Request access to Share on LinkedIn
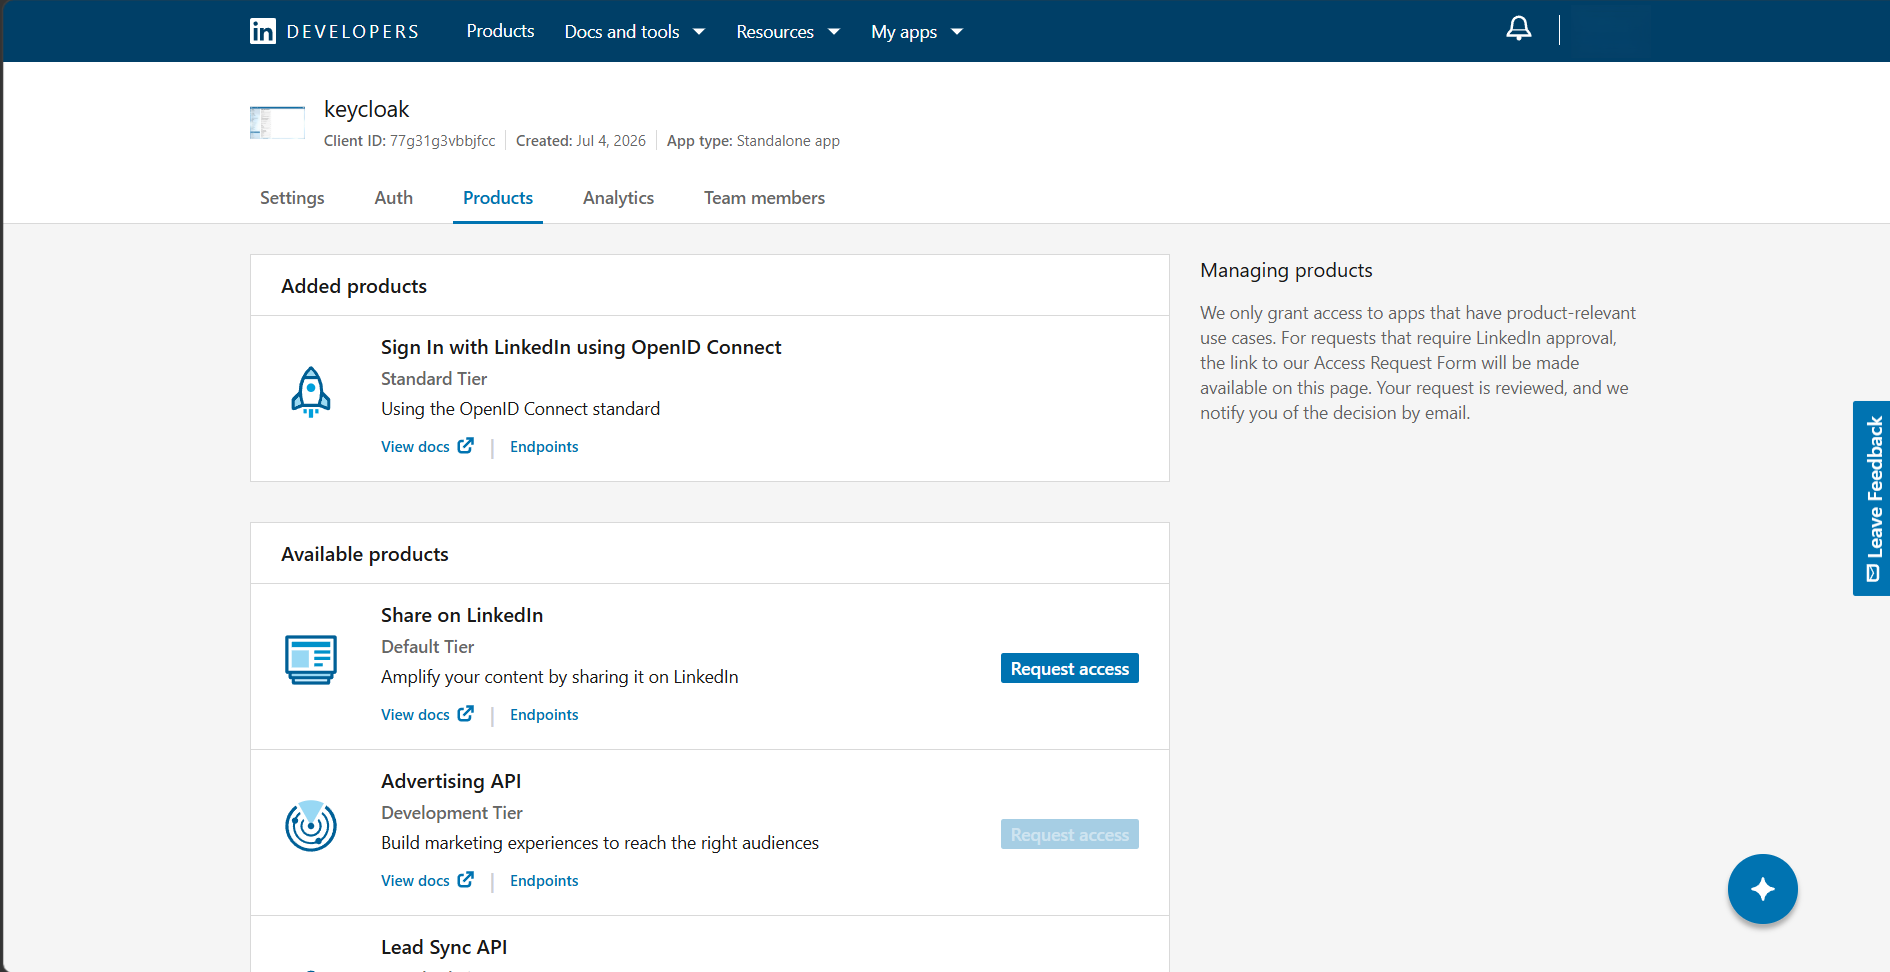The image size is (1890, 972). (x=1069, y=668)
